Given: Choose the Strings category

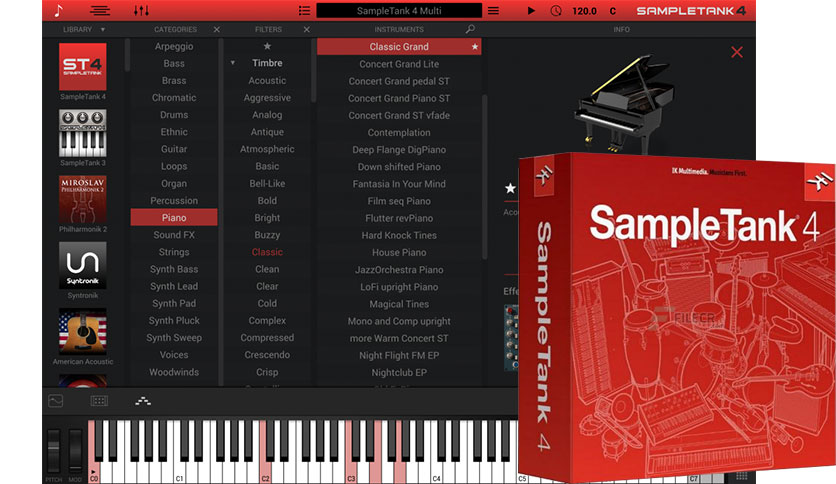Looking at the screenshot, I should pos(174,252).
